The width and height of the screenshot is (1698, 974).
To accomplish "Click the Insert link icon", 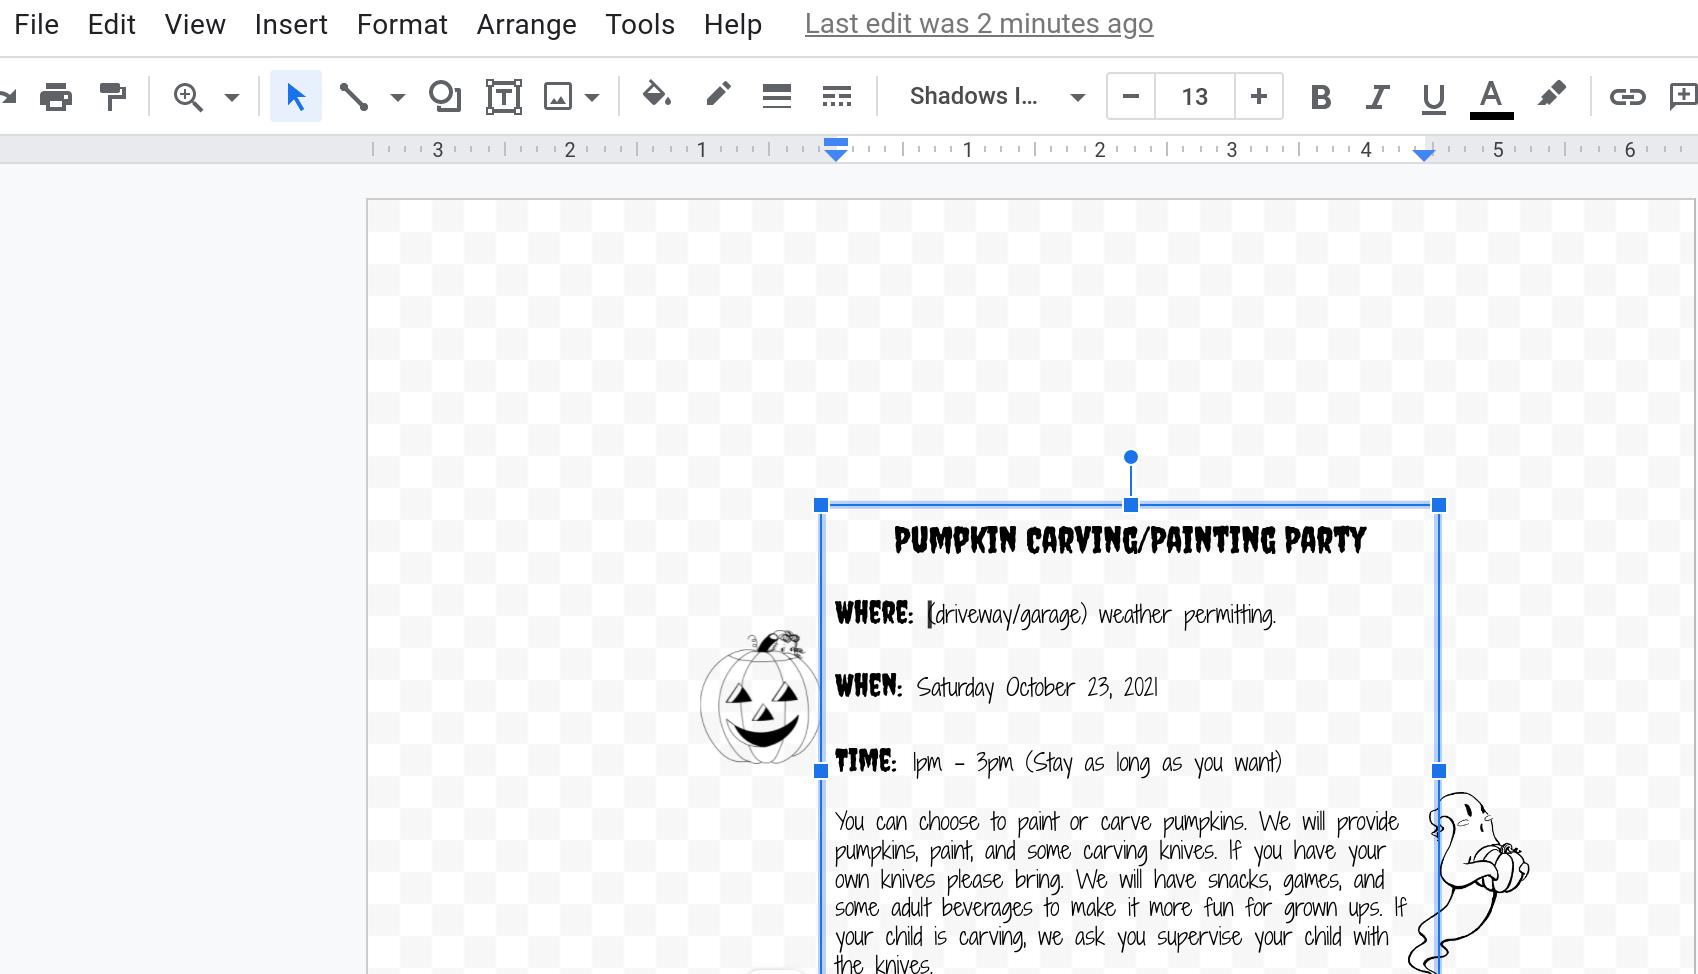I will [1627, 97].
